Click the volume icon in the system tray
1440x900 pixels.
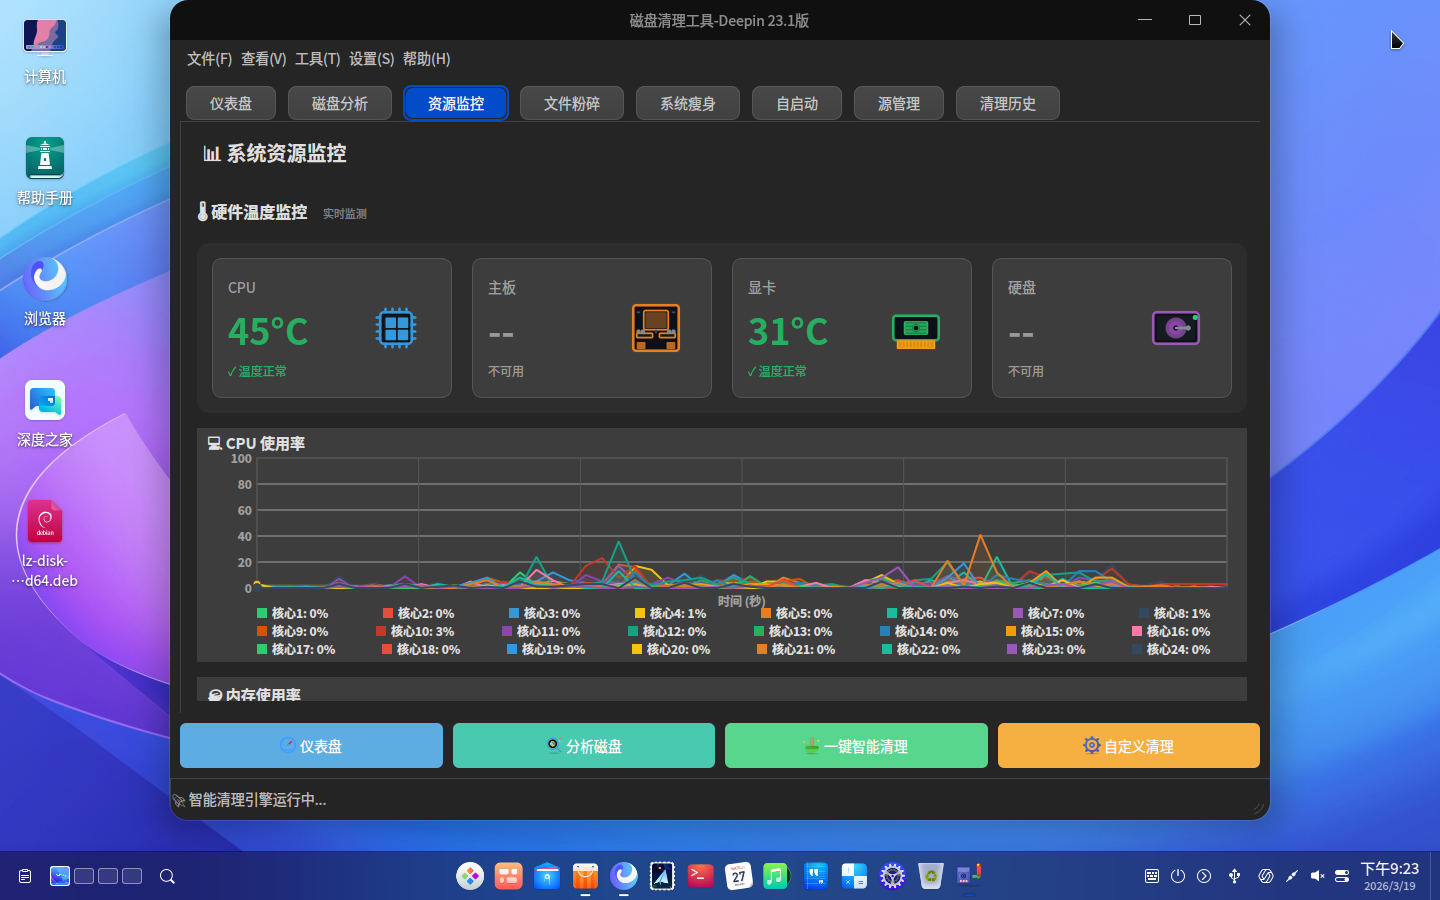point(1317,876)
